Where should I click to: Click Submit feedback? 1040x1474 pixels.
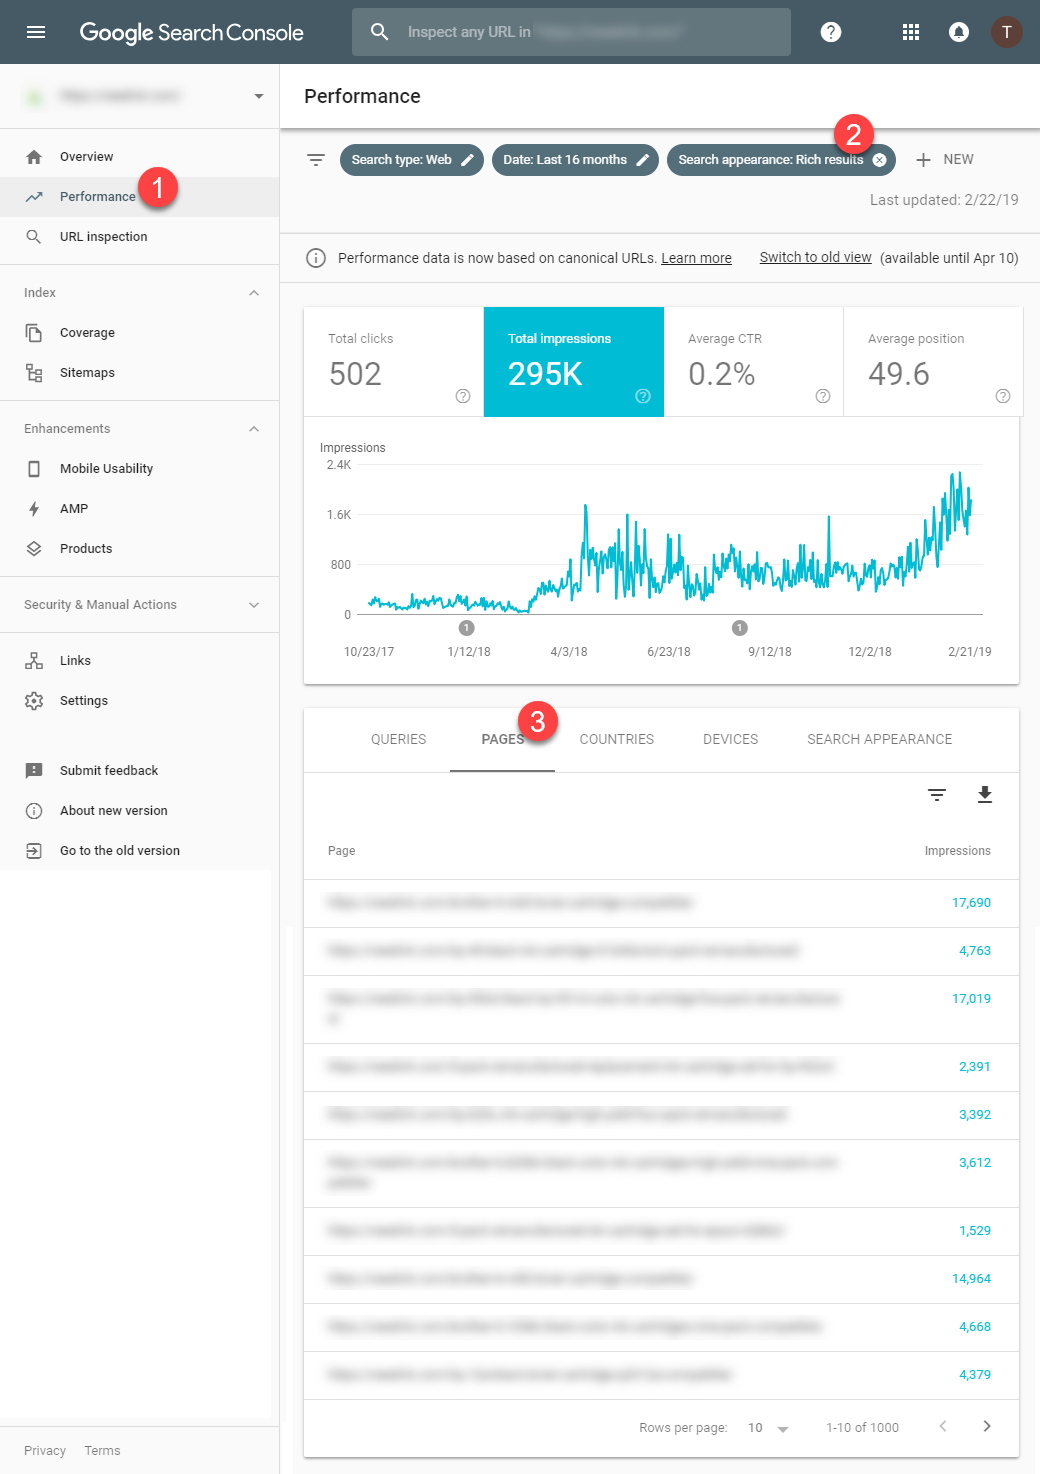[x=139, y=771]
